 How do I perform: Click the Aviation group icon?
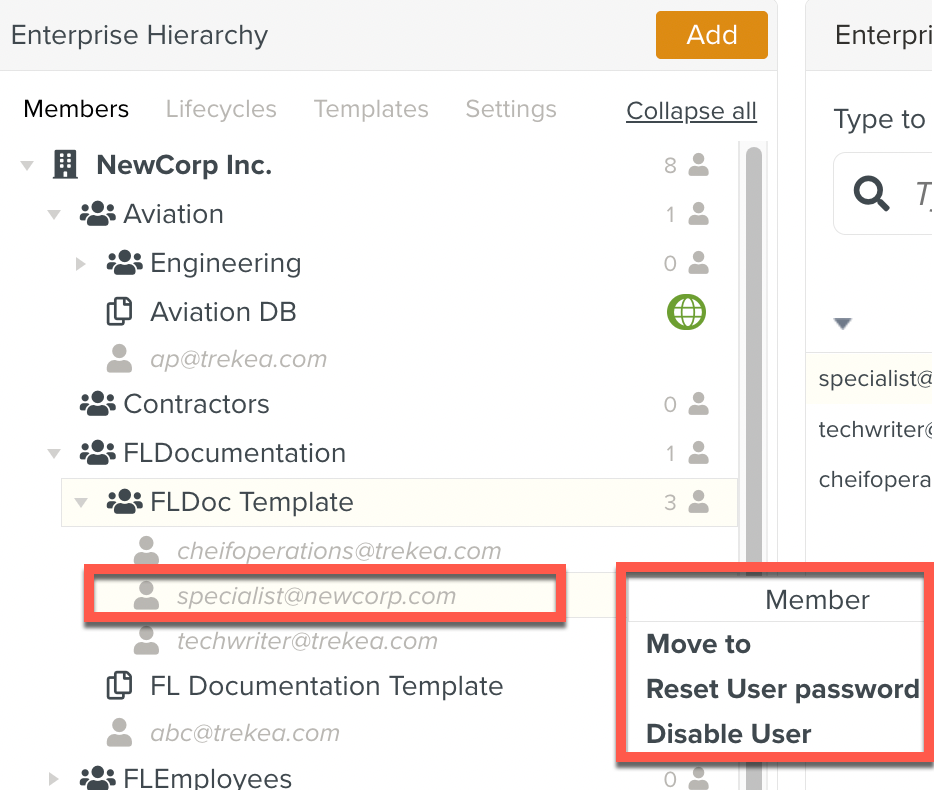pos(97,214)
